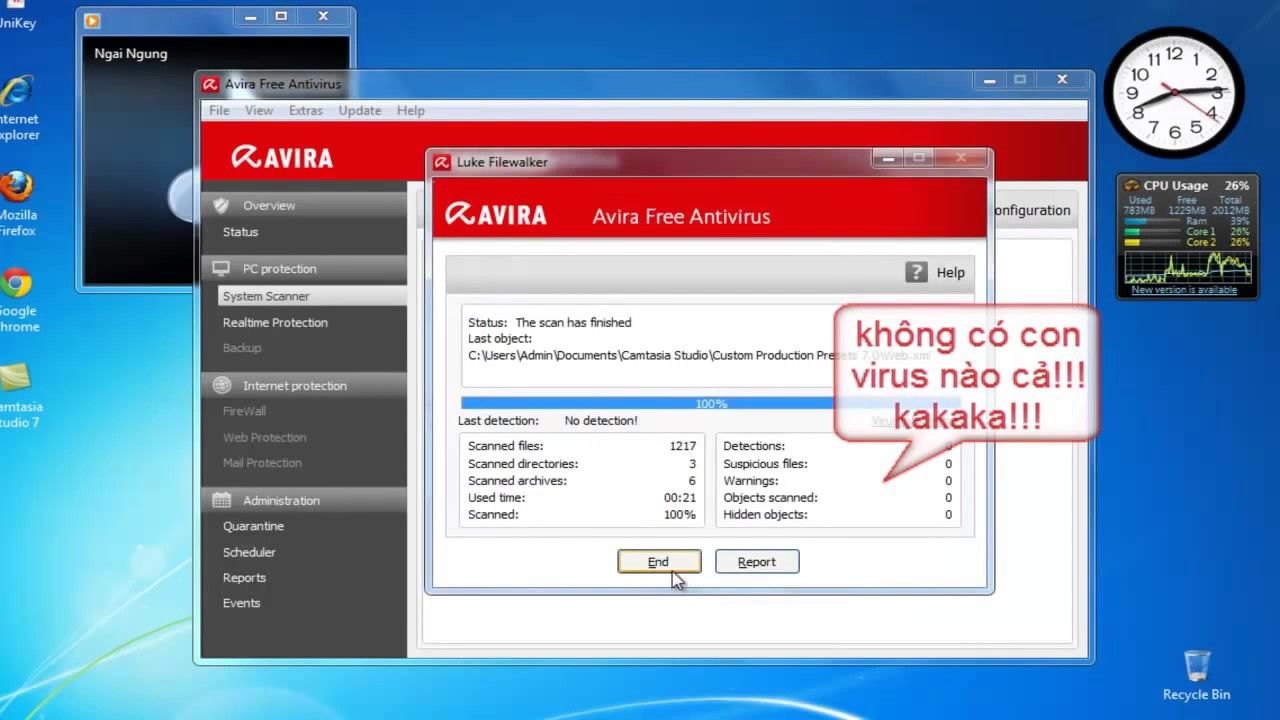Viewport: 1280px width, 720px height.
Task: Click the Overview shield icon in sidebar
Action: tap(222, 205)
